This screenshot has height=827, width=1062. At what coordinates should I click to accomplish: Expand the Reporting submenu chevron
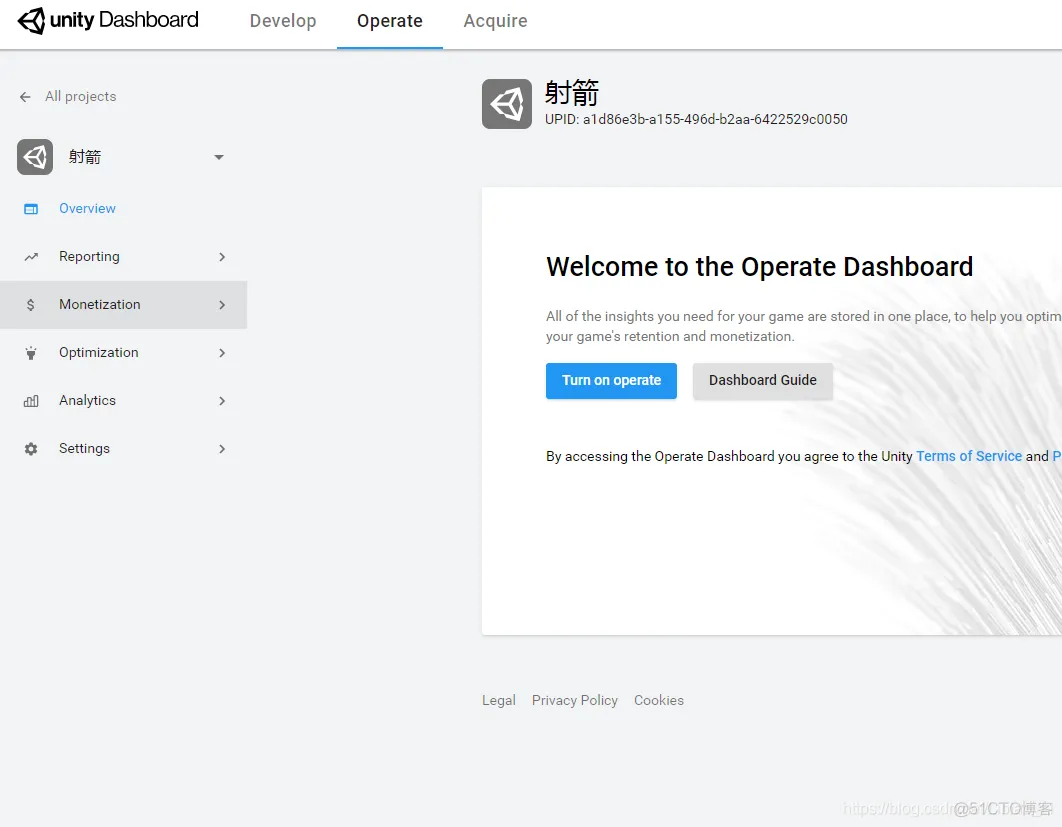pyautogui.click(x=222, y=257)
